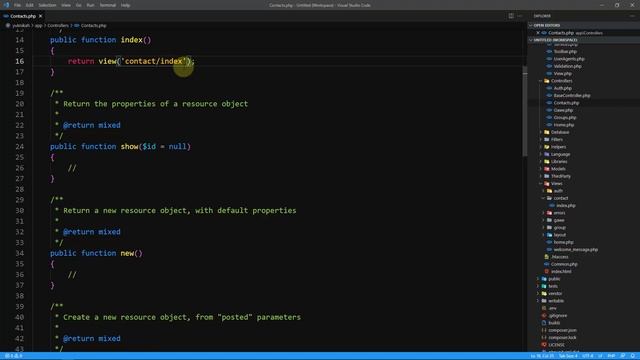
Task: Click the PHP icon beside Contacts.php in the Controllers folder
Action: click(x=549, y=103)
